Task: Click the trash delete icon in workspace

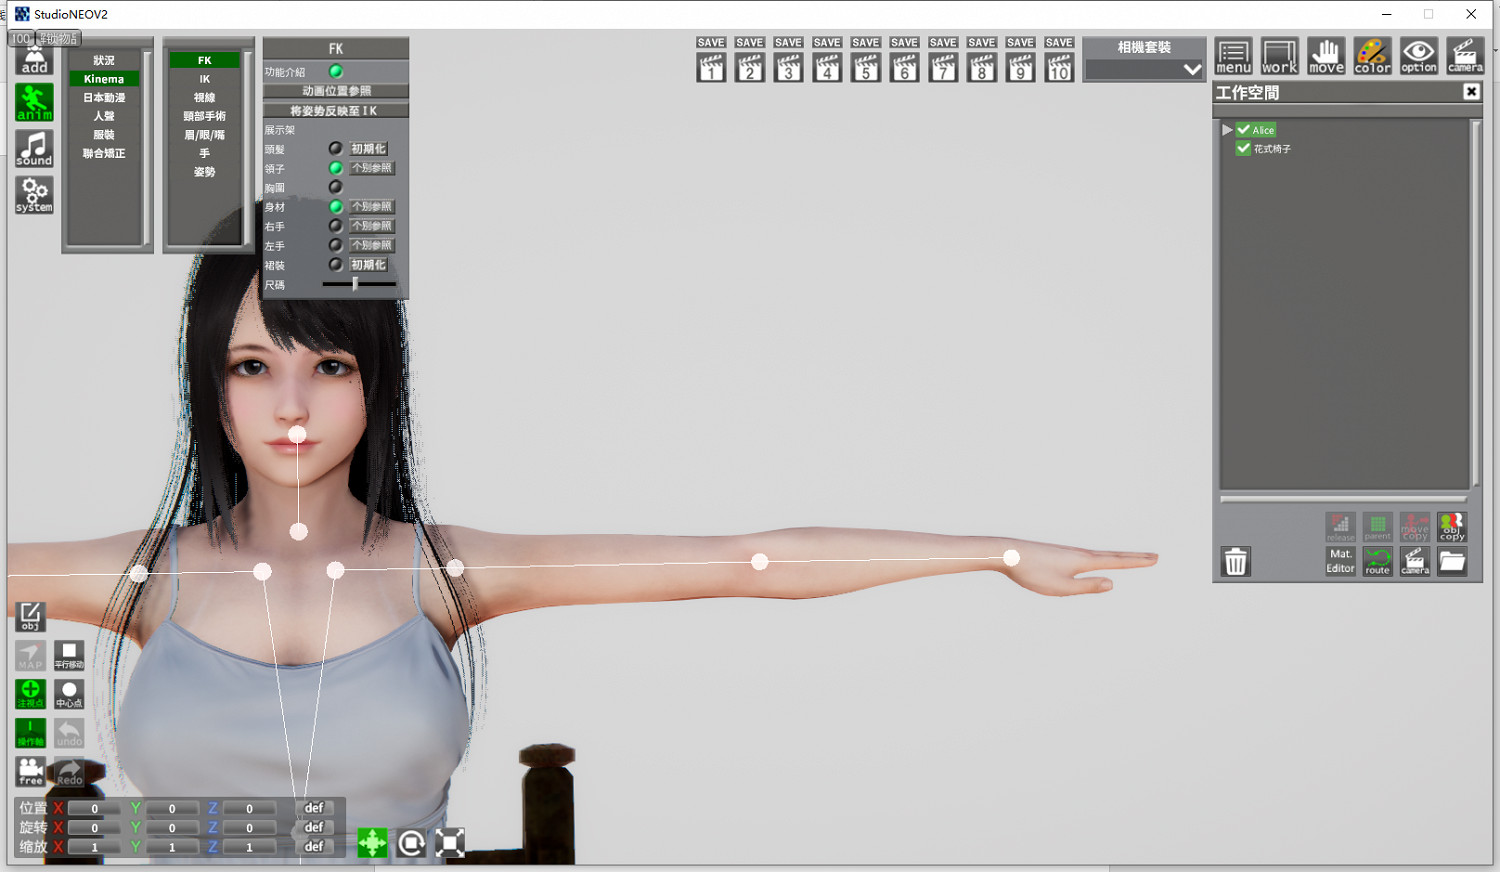Action: coord(1236,561)
